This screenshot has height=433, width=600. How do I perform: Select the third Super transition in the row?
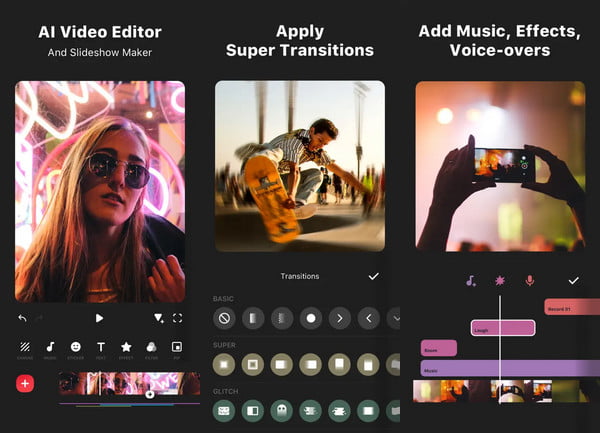282,365
